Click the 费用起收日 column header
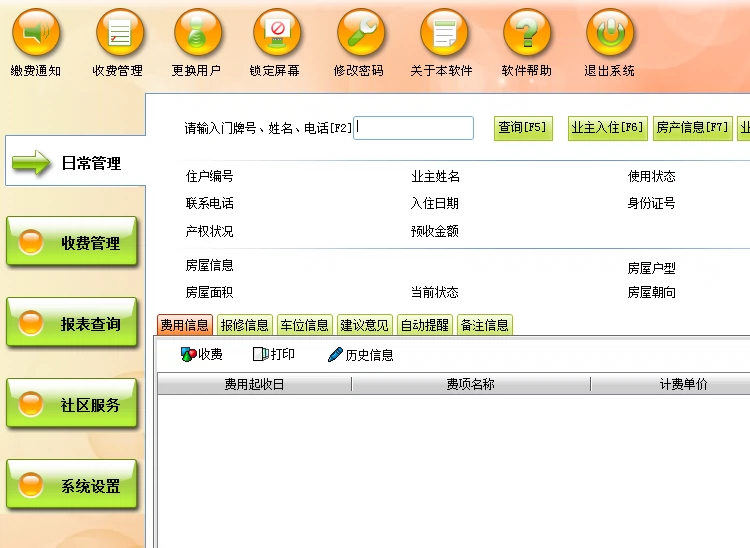The image size is (750, 548). (254, 384)
